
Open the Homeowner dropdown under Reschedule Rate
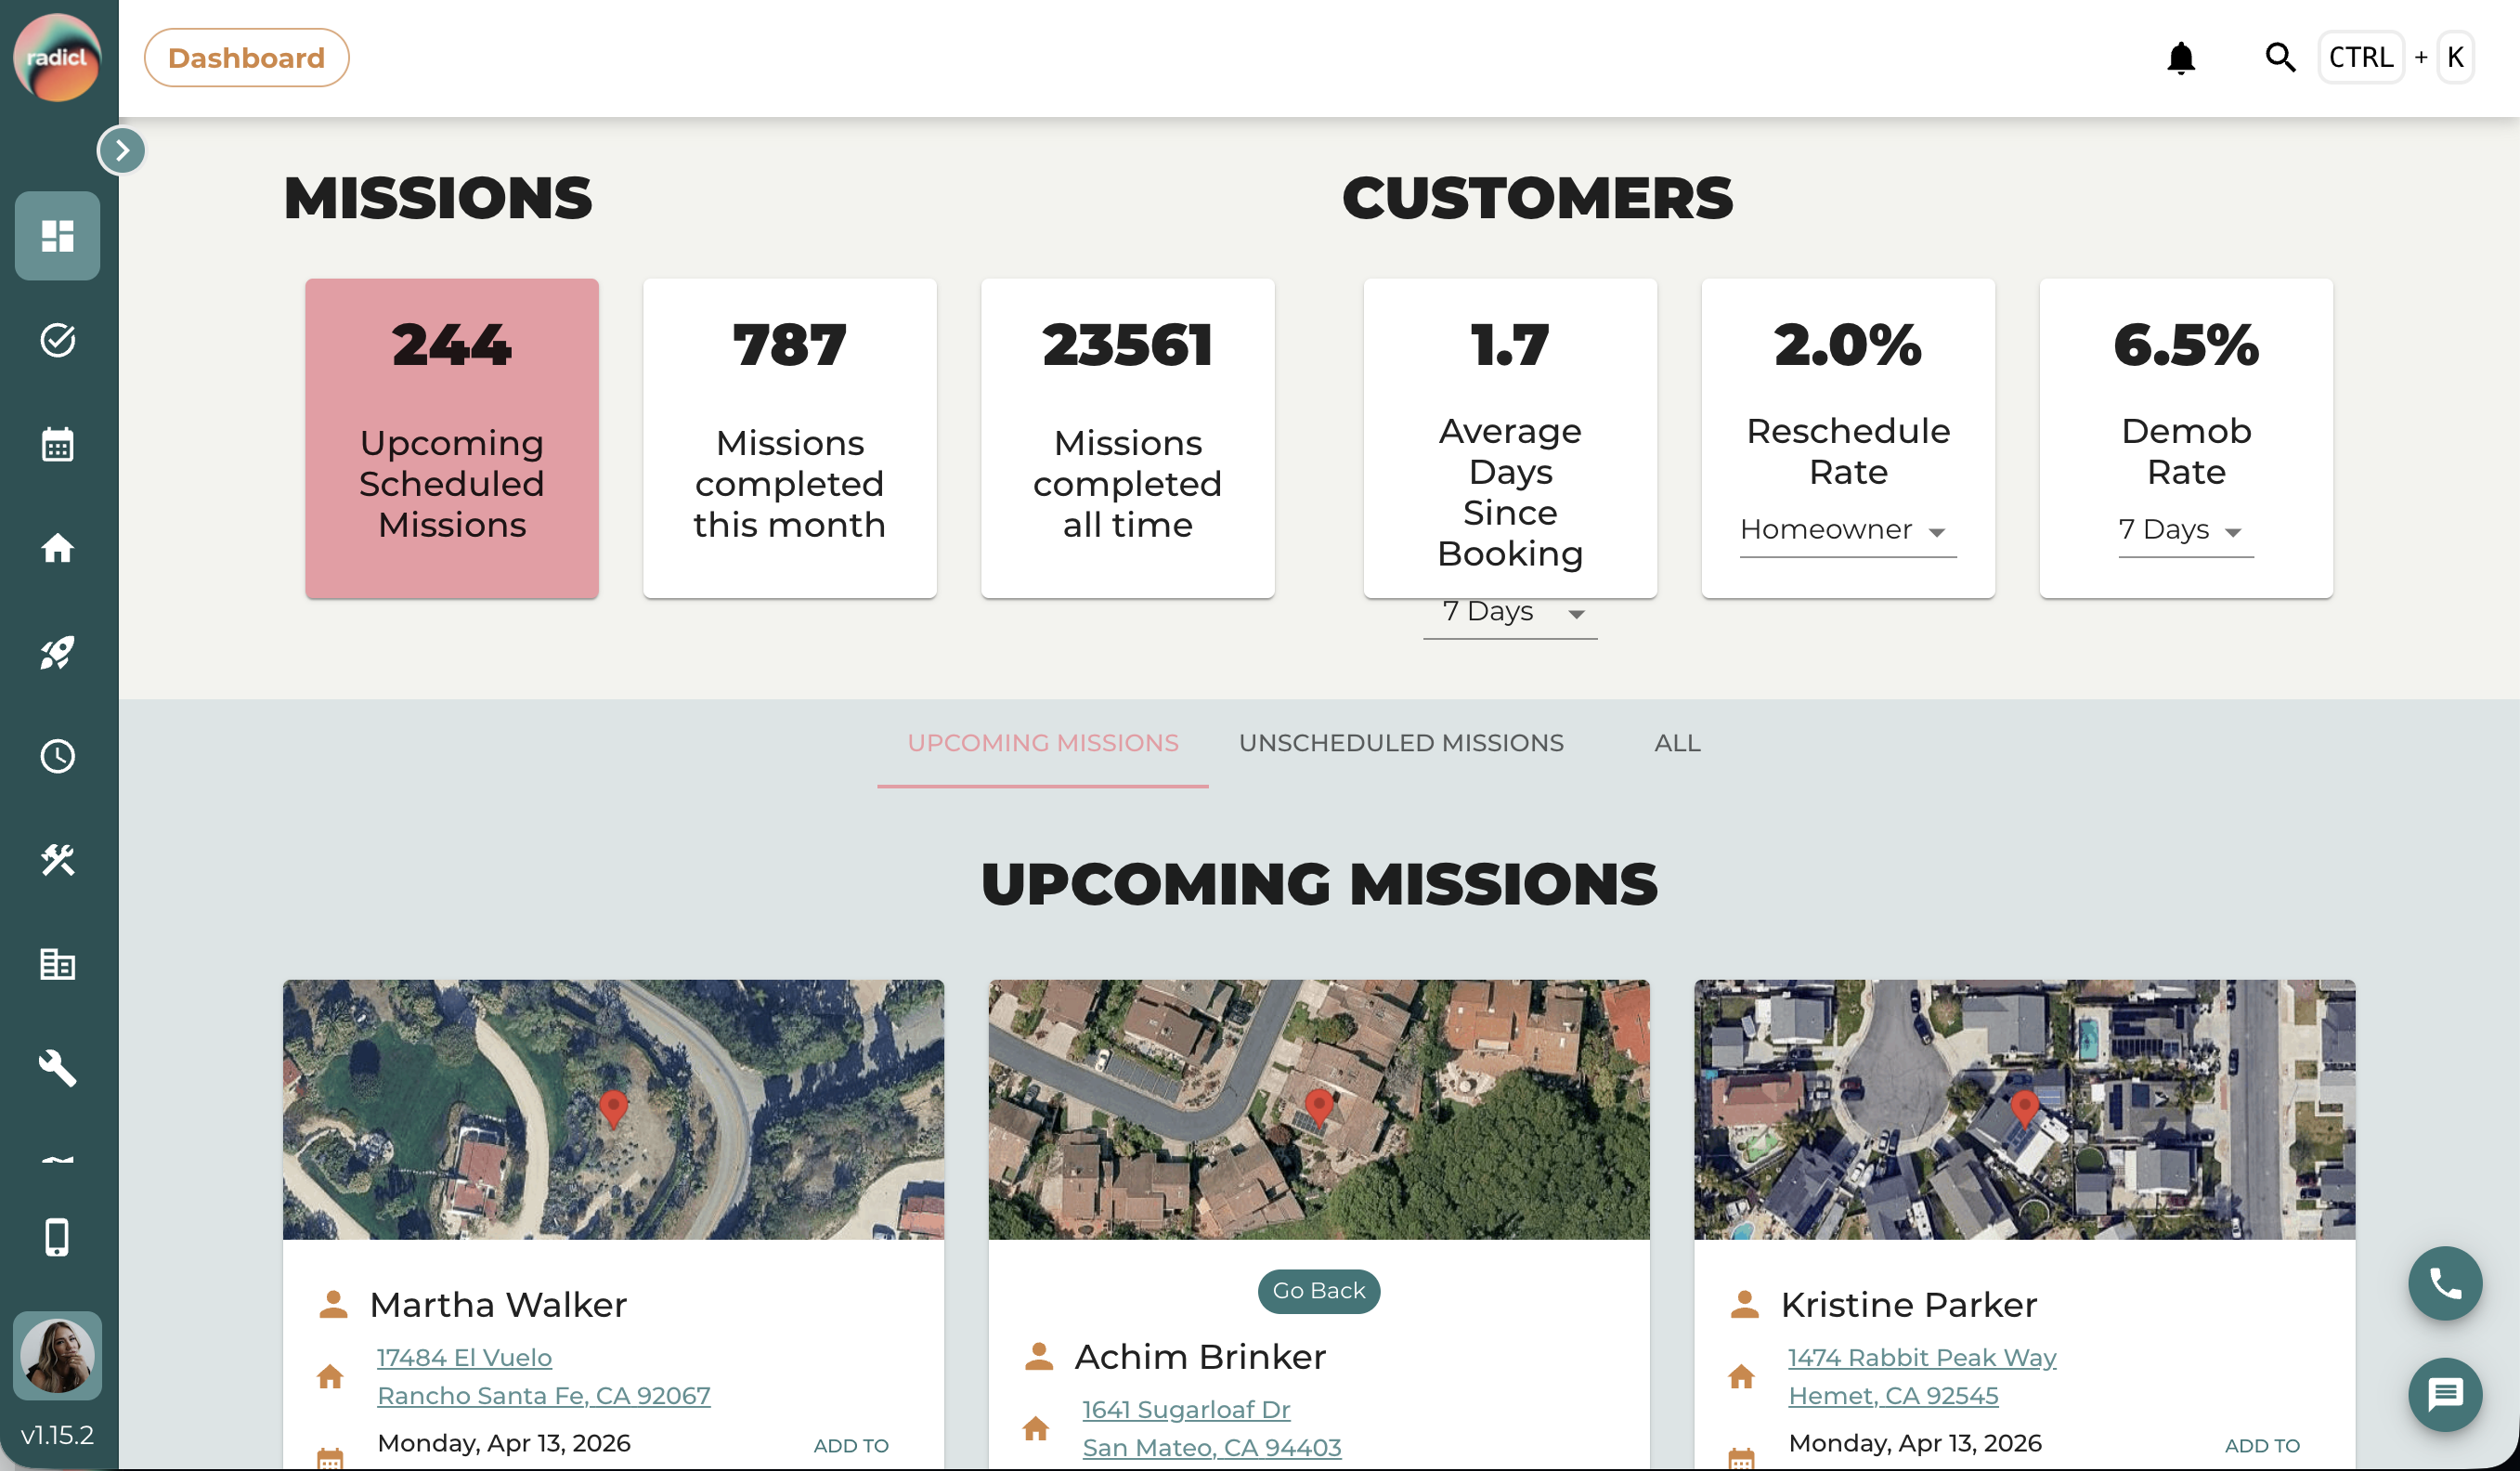pyautogui.click(x=1846, y=530)
